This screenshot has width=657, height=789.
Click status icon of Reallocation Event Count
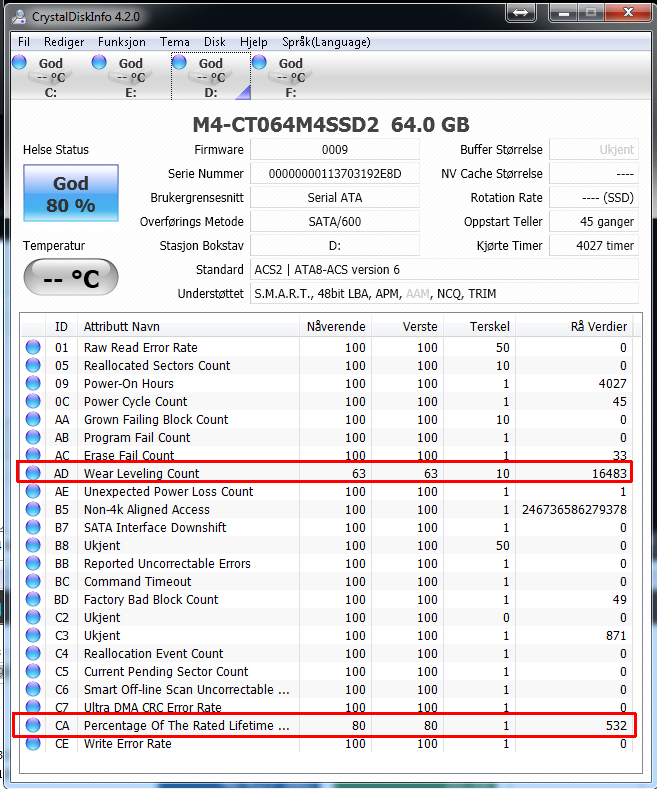pos(33,653)
